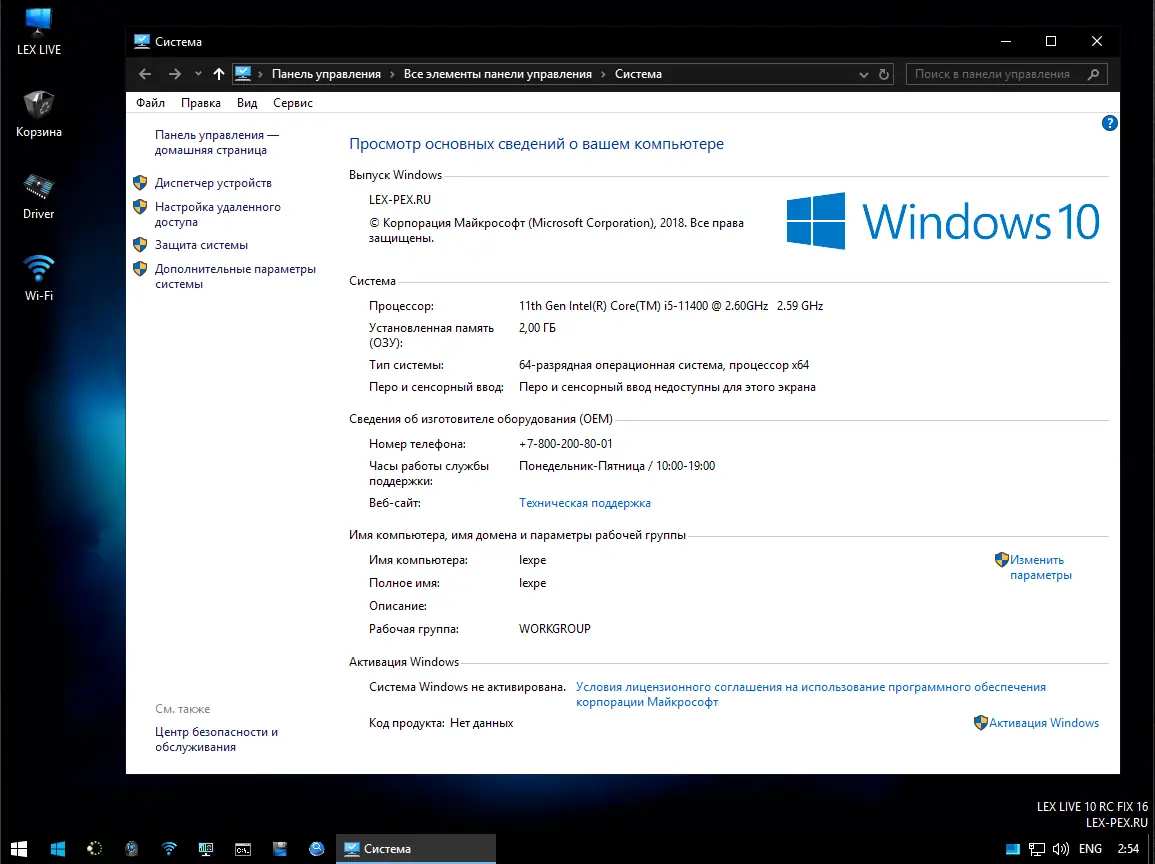The image size is (1155, 864).
Task: Expand chevron after Все элементы панели управления
Action: pos(603,74)
